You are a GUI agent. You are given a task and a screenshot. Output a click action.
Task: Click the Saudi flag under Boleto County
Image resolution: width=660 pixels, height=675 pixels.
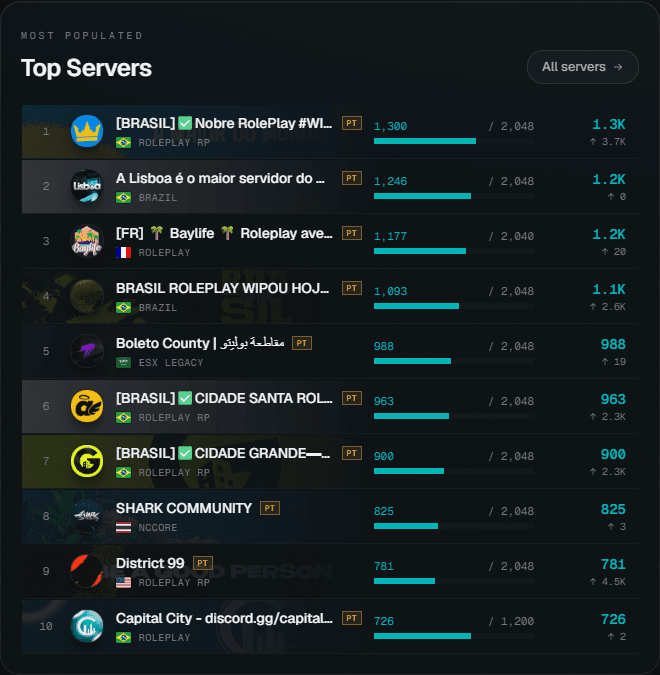[x=124, y=362]
